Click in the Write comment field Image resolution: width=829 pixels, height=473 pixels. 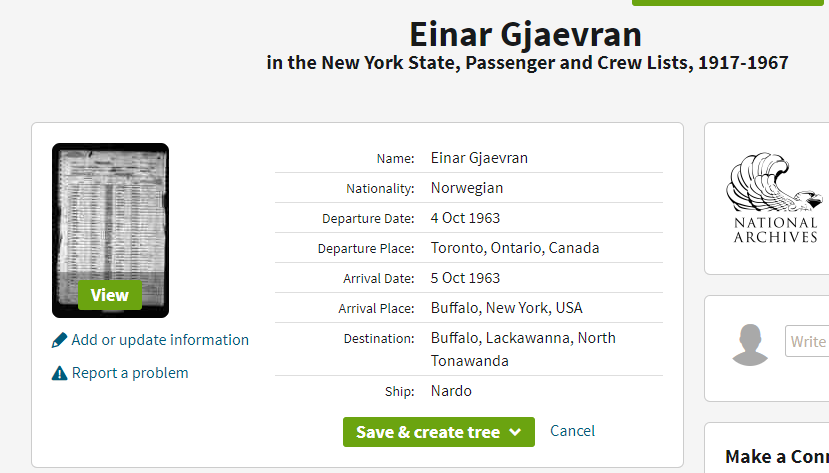(807, 341)
